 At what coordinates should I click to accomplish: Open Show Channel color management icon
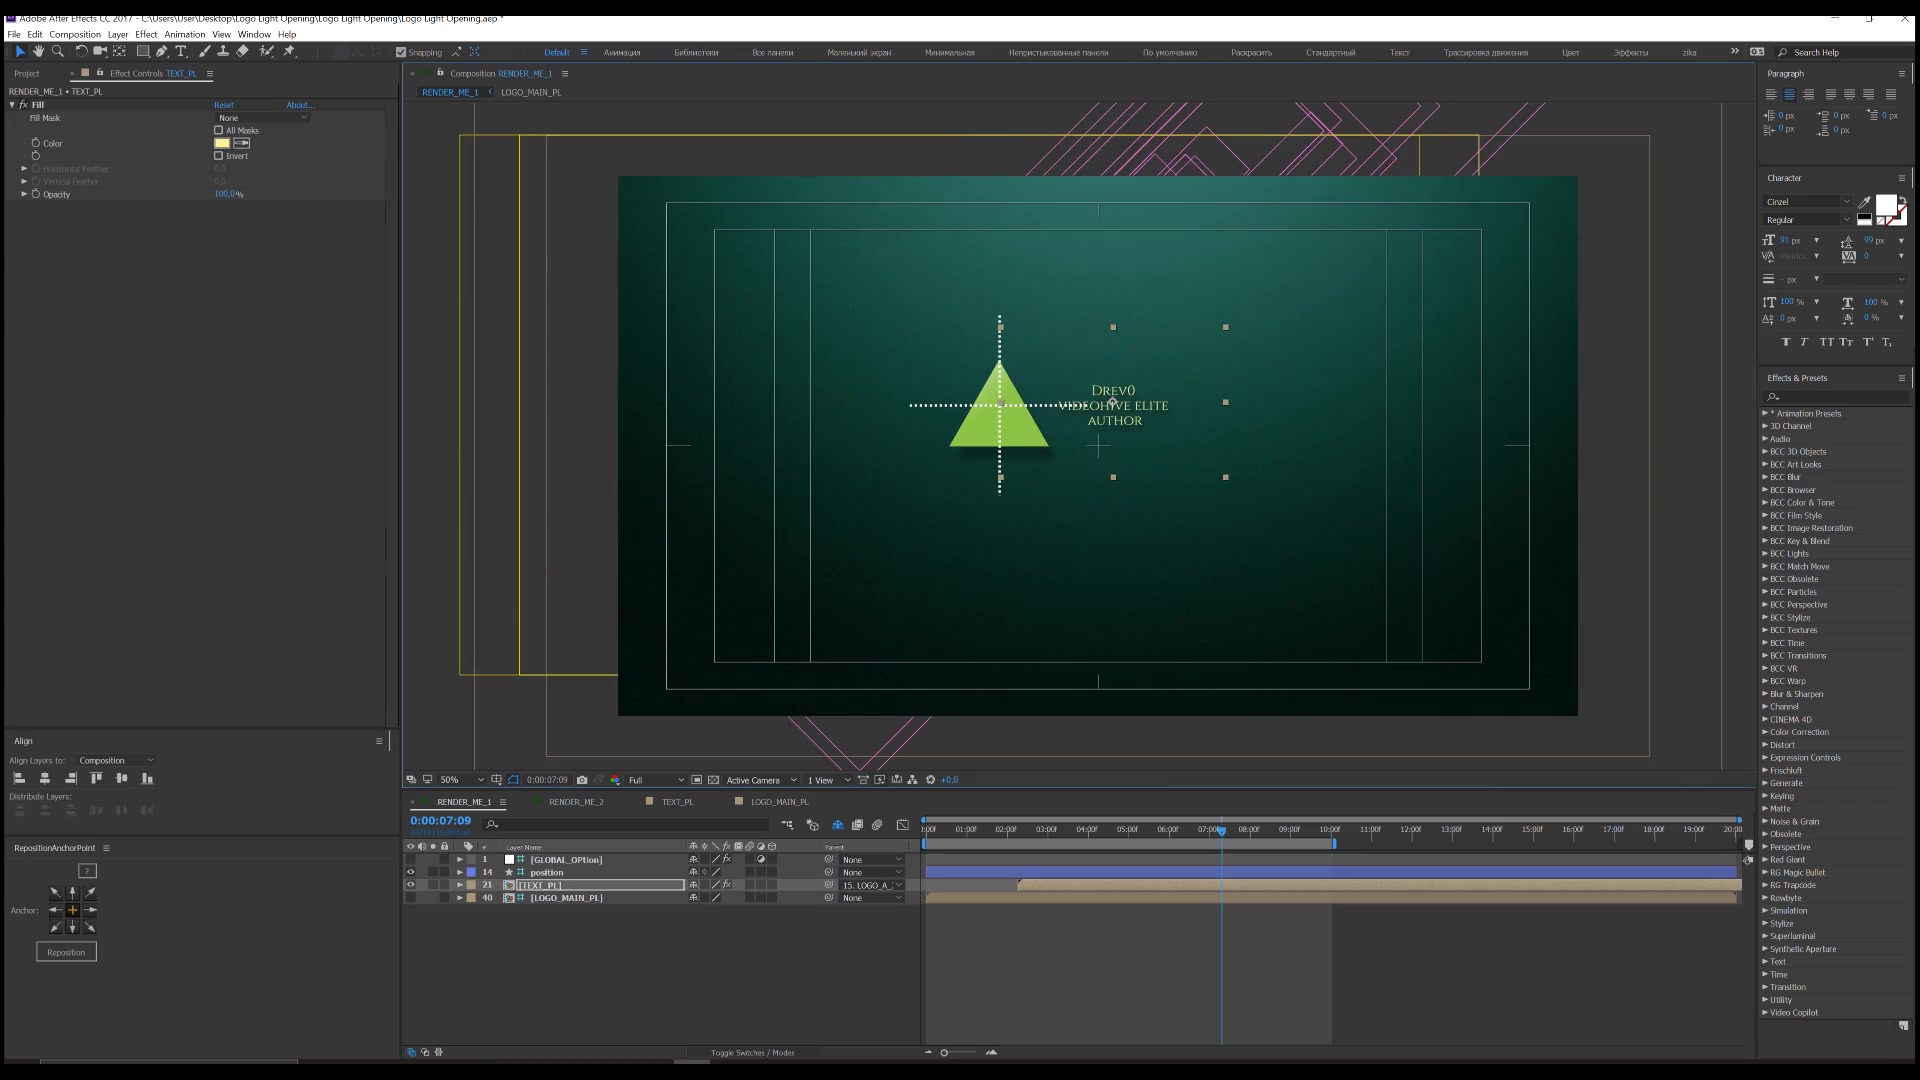pos(615,780)
